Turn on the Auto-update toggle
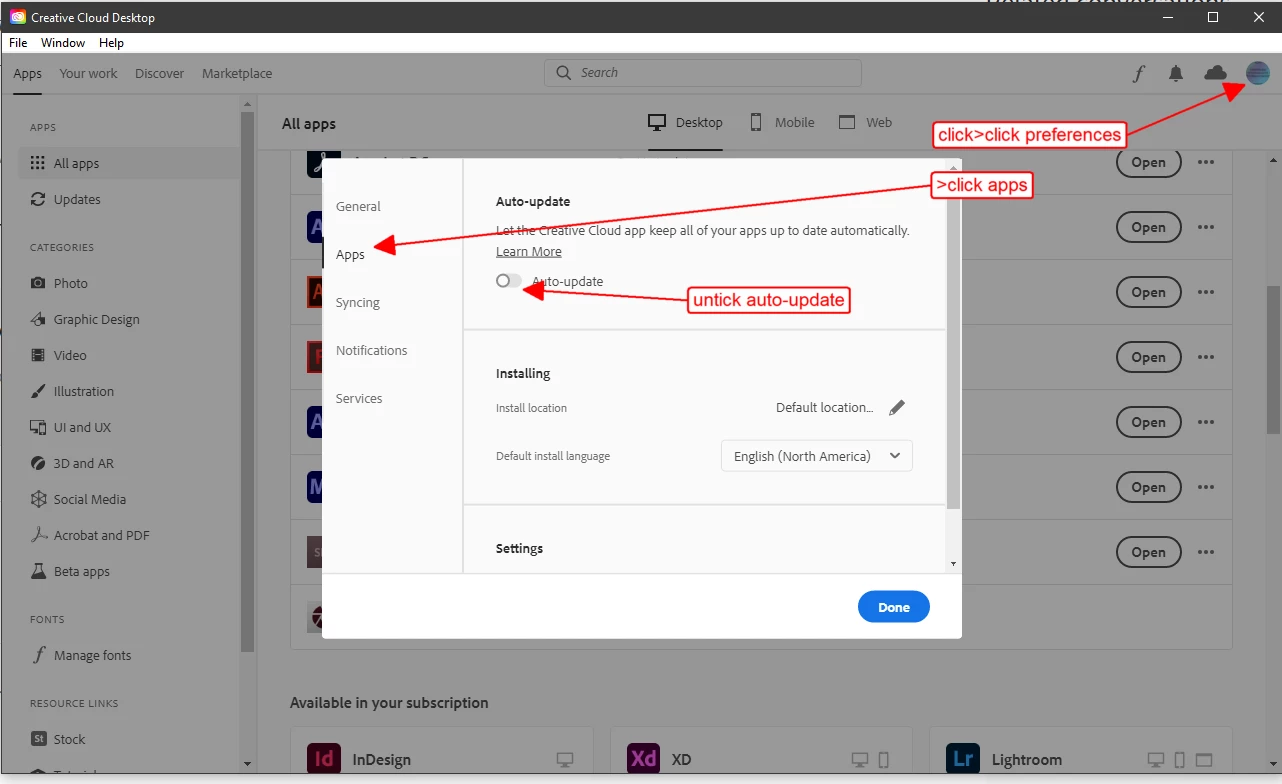 (509, 281)
